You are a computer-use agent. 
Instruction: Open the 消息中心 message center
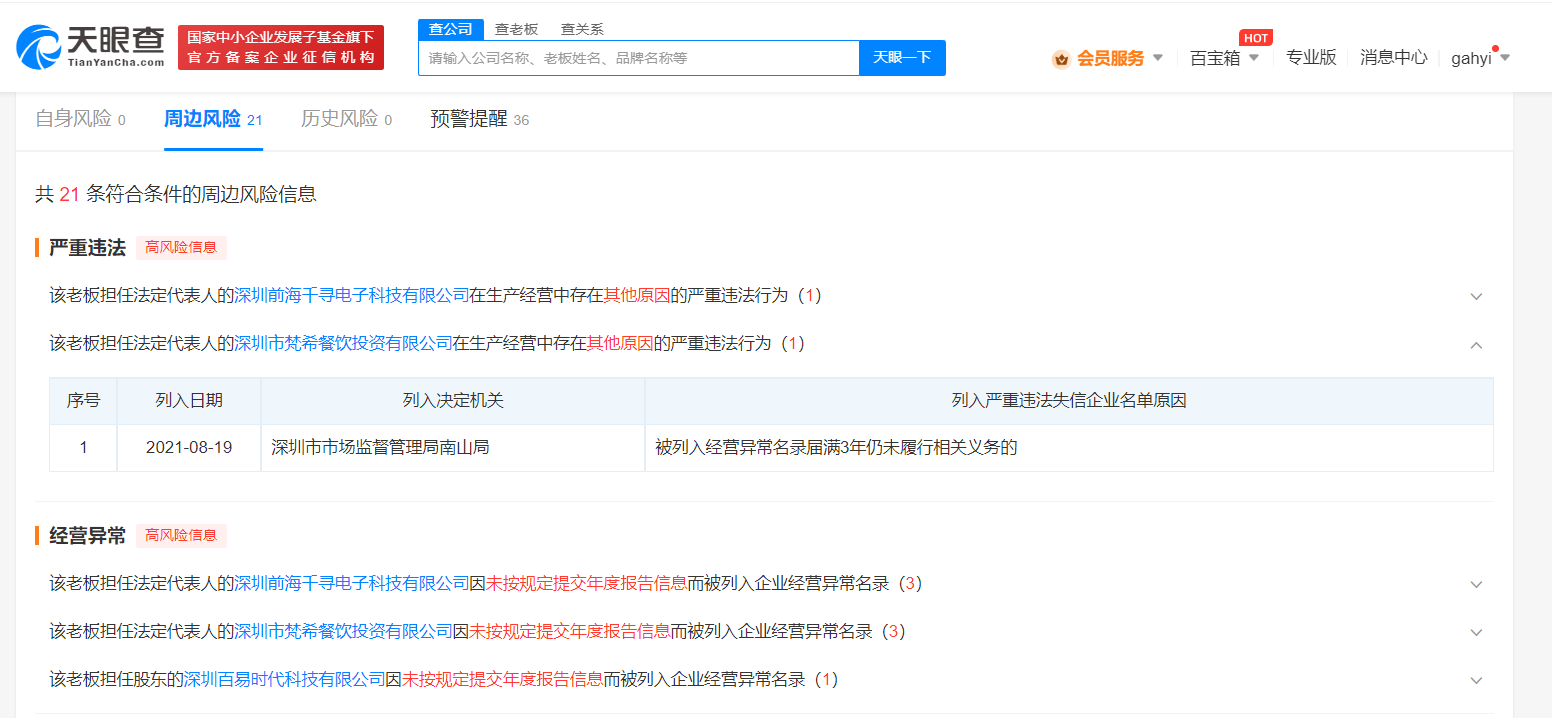tap(1393, 58)
